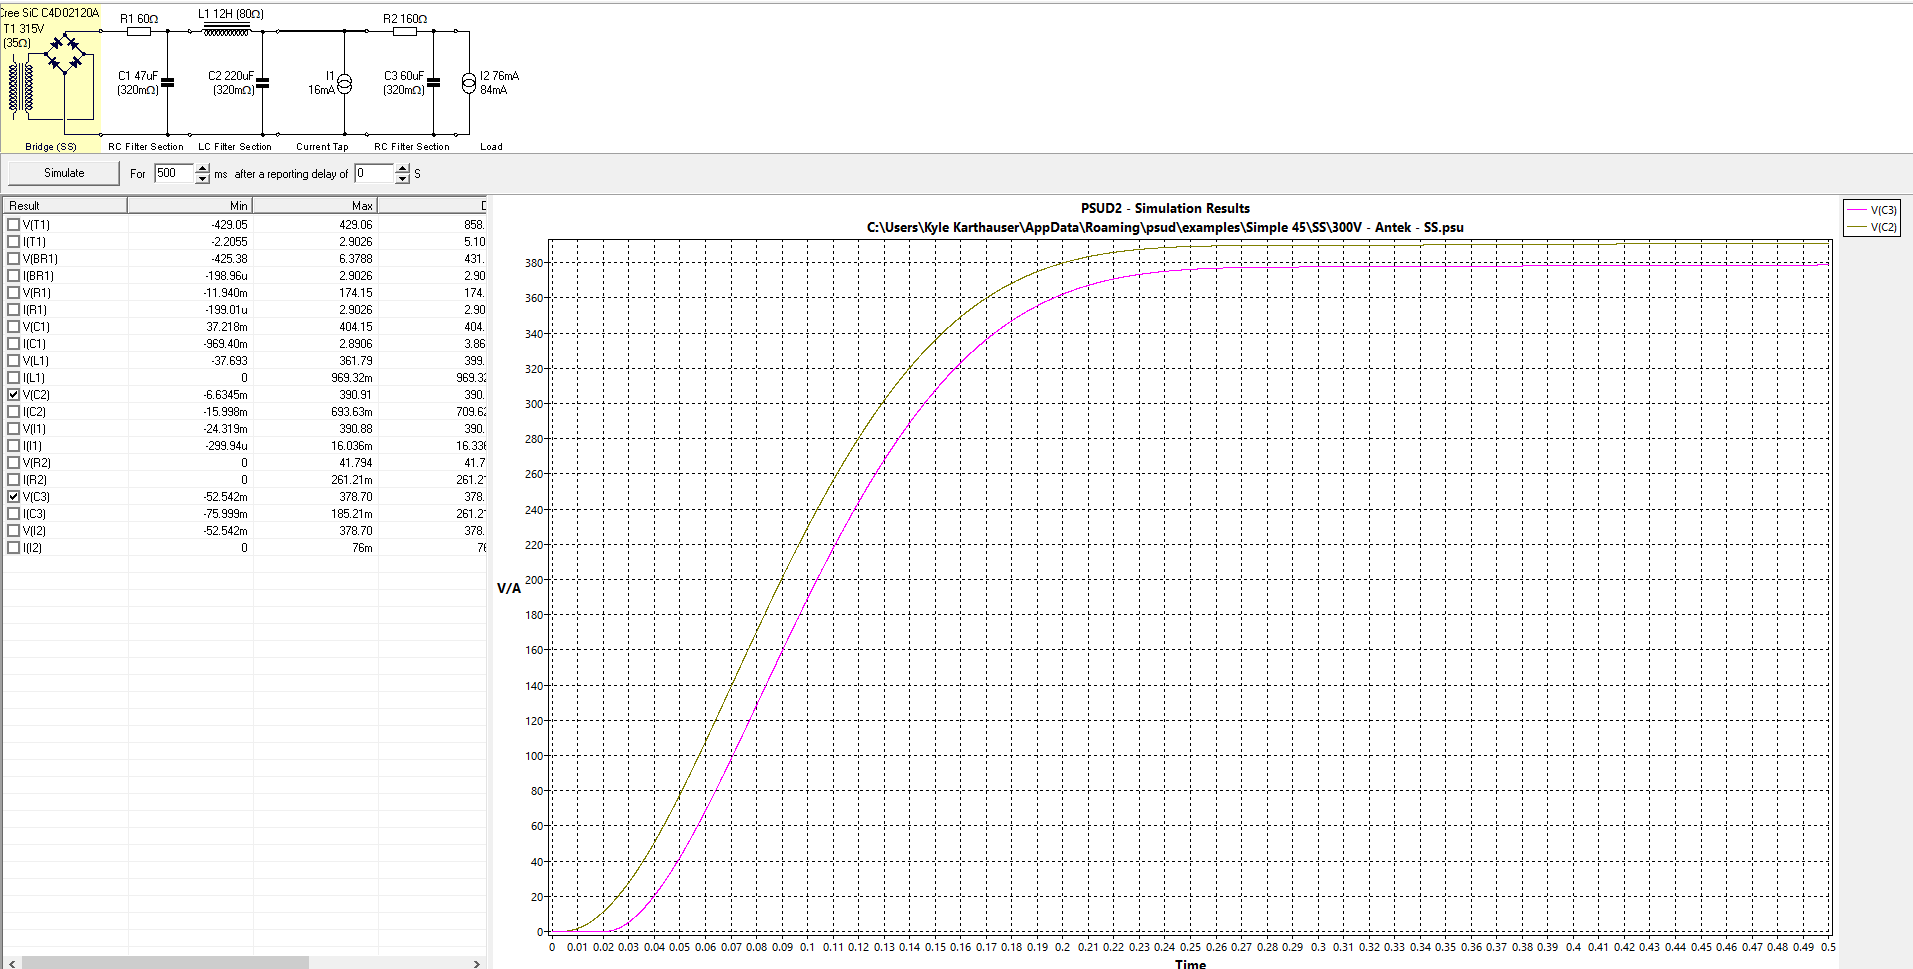The image size is (1913, 969).
Task: Click the I2 76mA load current source
Action: coord(469,84)
